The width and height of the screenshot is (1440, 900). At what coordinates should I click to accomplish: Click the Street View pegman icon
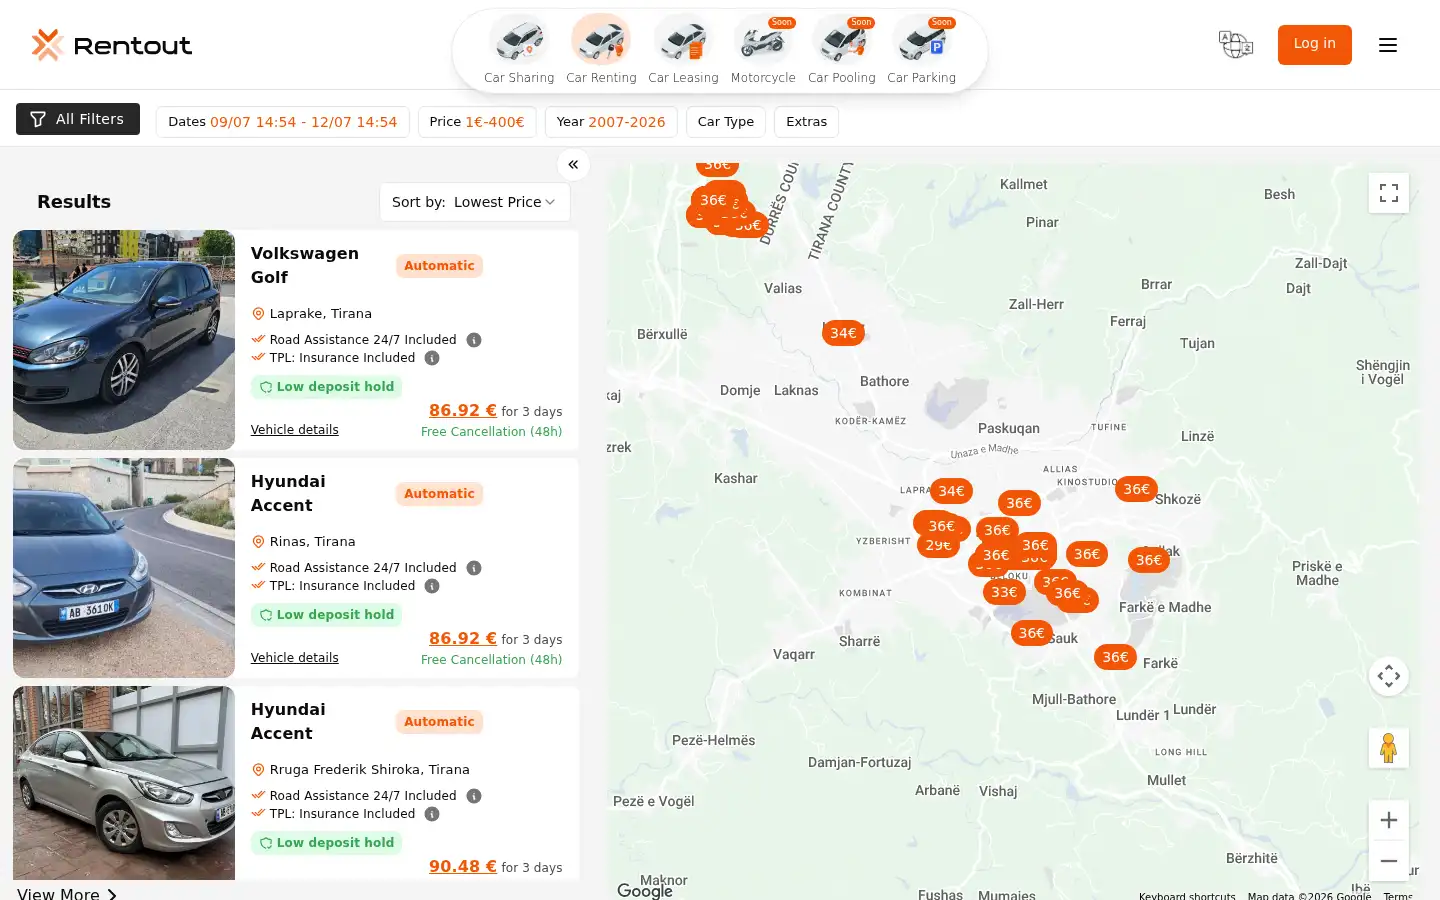(x=1389, y=748)
